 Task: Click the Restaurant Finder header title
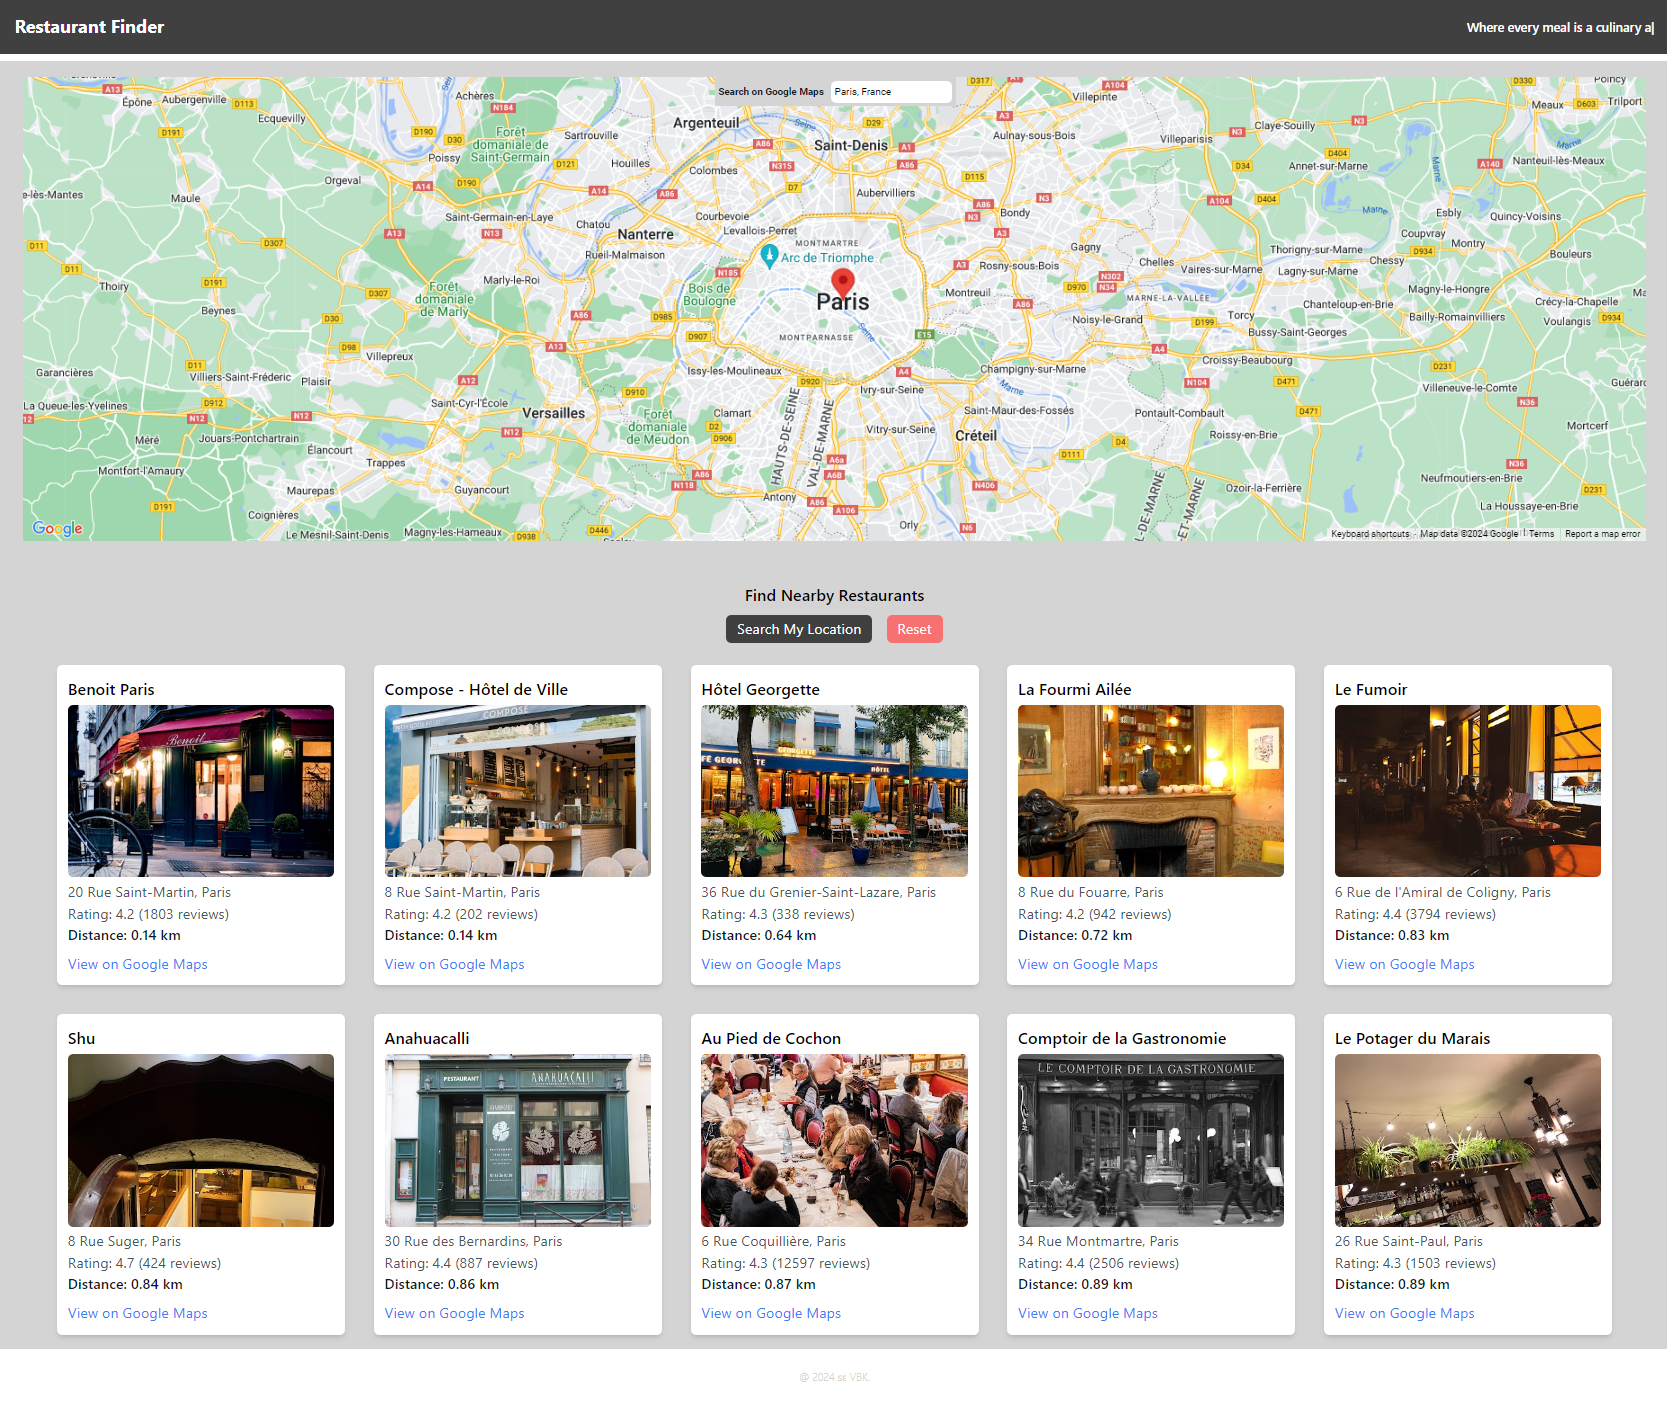[89, 27]
